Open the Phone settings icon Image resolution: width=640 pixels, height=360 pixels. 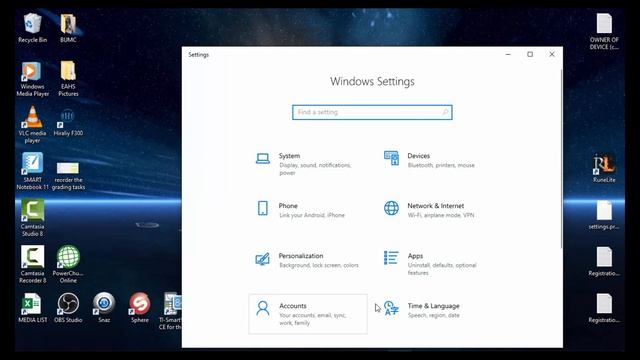[262, 208]
